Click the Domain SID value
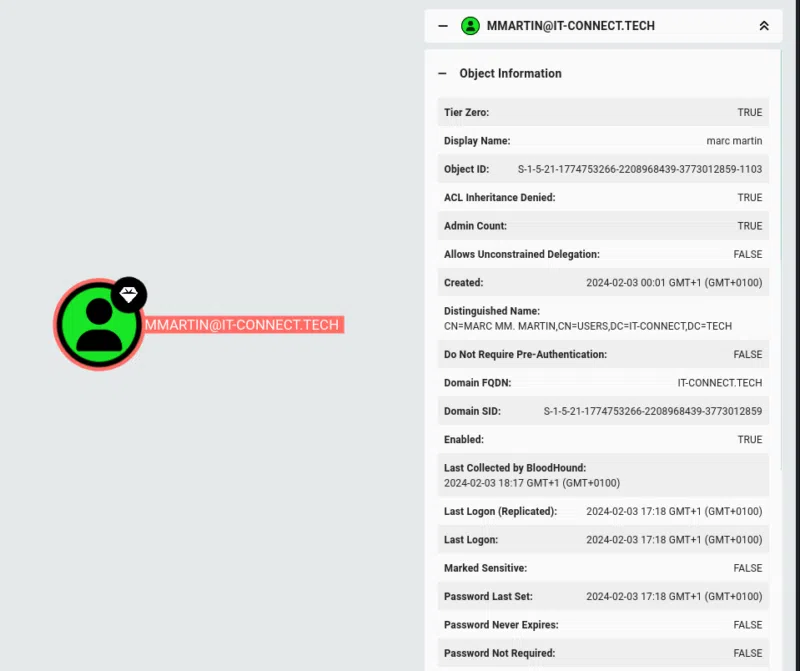This screenshot has width=800, height=671. (x=653, y=411)
